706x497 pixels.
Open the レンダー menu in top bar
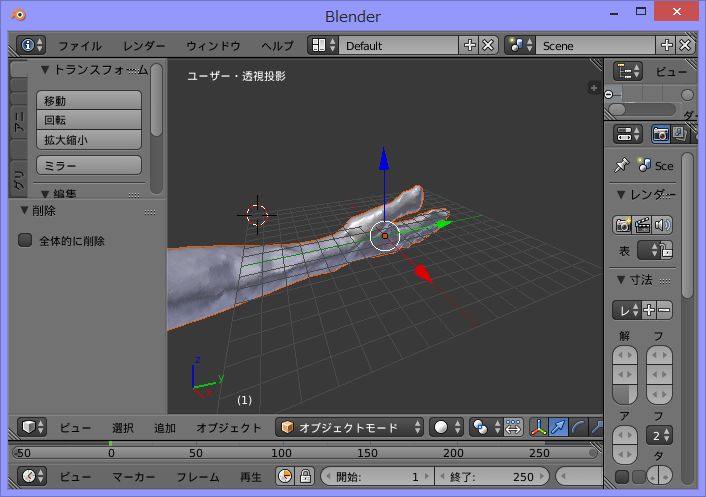145,46
